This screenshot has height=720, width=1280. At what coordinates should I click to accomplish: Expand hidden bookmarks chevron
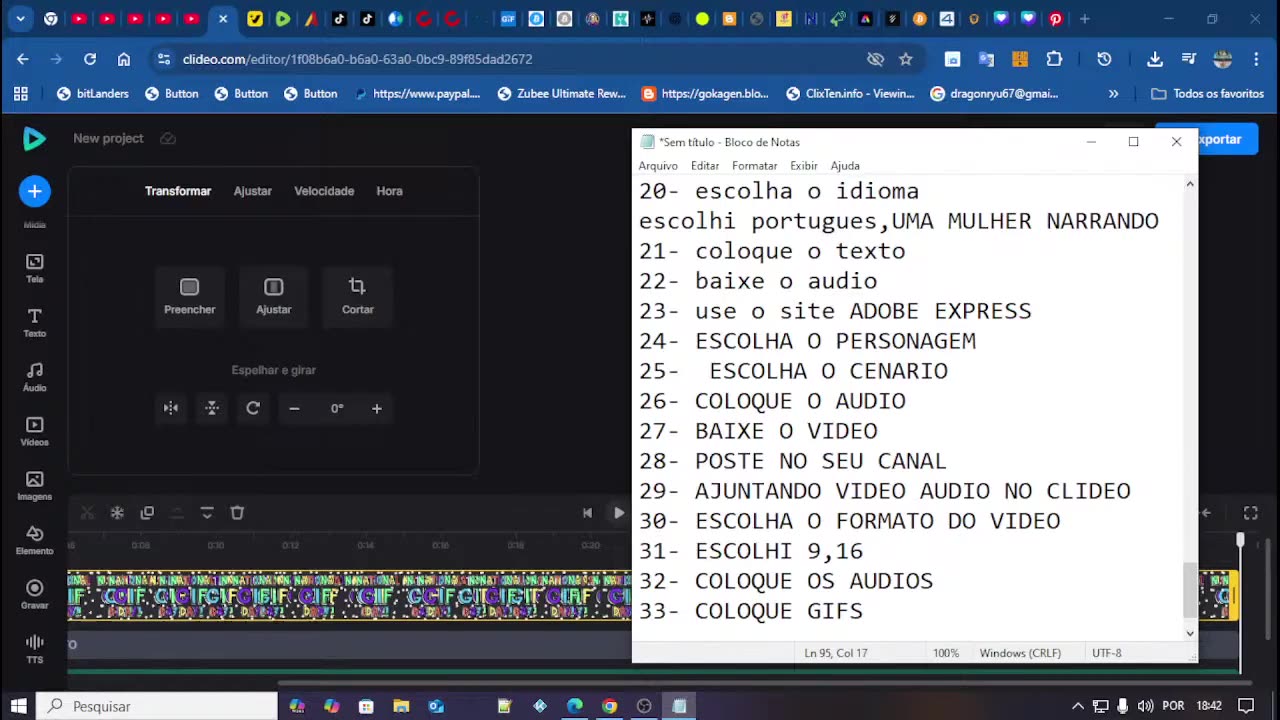tap(1113, 94)
